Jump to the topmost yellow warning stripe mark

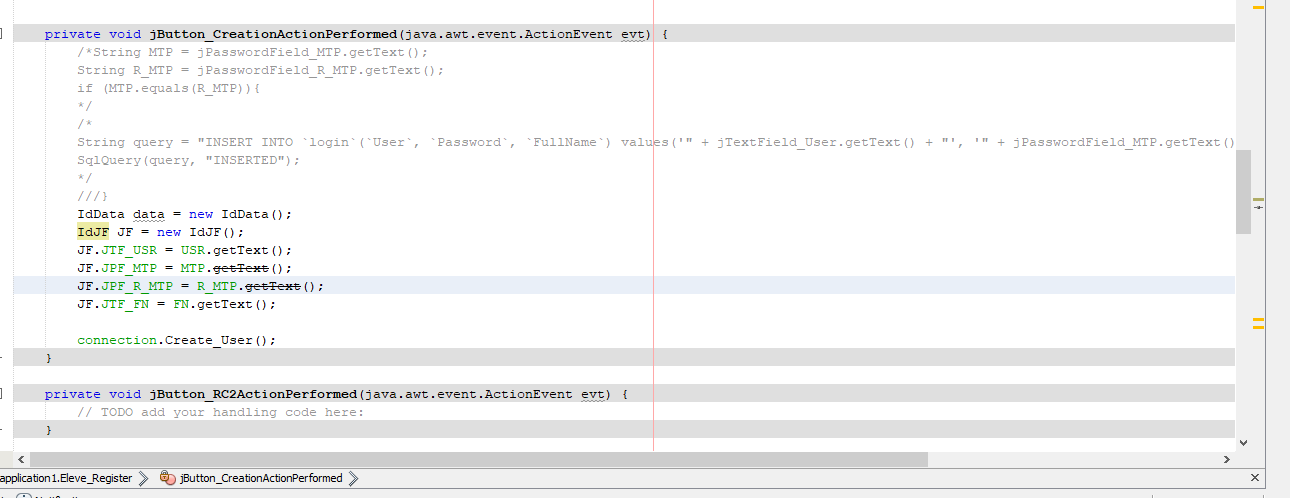point(1258,7)
